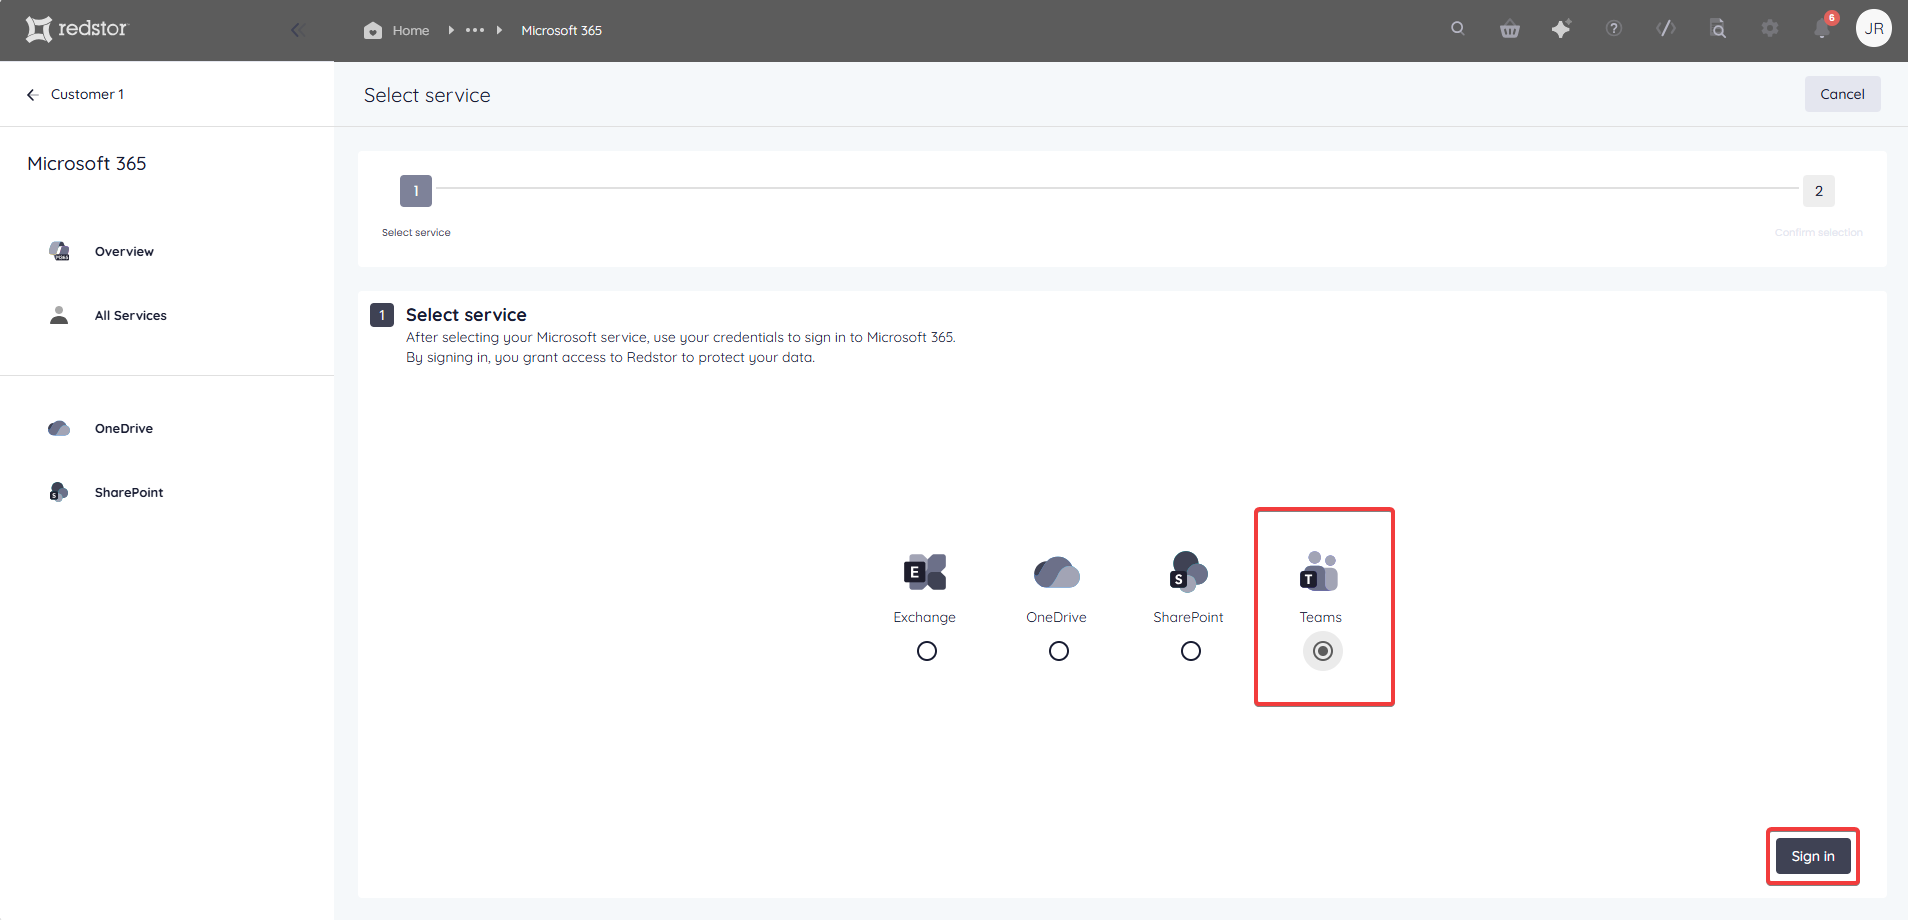
Task: Click the 'Select service' step label
Action: click(x=416, y=233)
